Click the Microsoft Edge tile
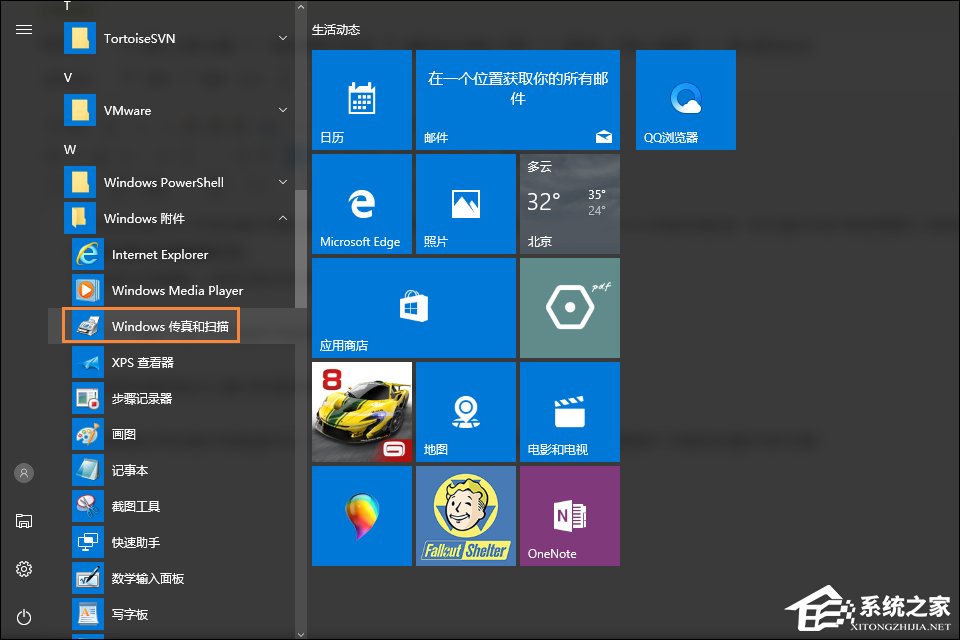960x640 pixels. tap(361, 203)
